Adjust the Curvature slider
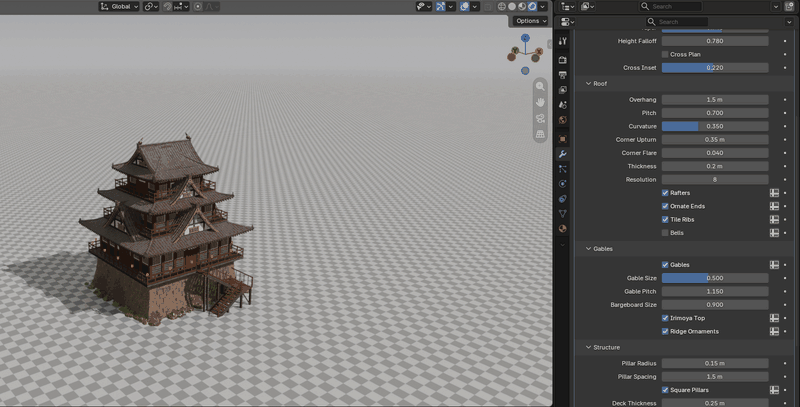The width and height of the screenshot is (800, 407). click(715, 126)
